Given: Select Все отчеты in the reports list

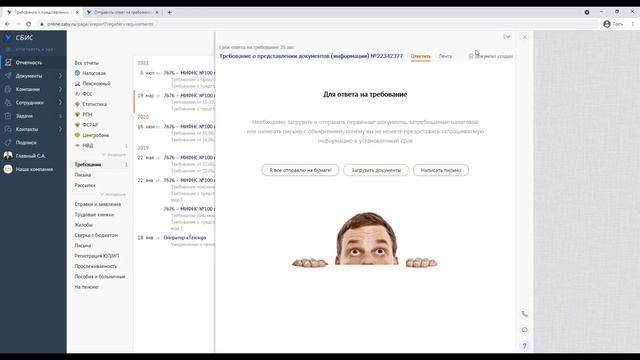Looking at the screenshot, I should click(x=87, y=63).
